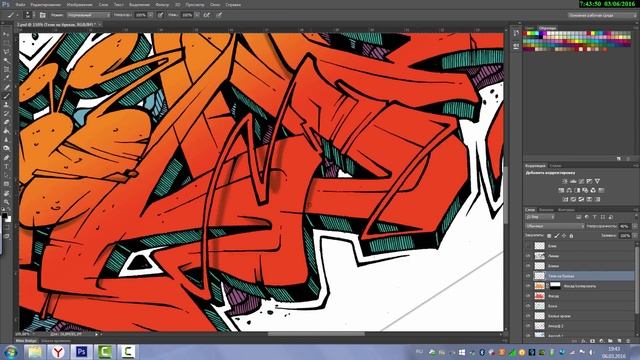Open the brush Flow slider dropdown
Viewport: 640px width, 360px height.
click(197, 15)
